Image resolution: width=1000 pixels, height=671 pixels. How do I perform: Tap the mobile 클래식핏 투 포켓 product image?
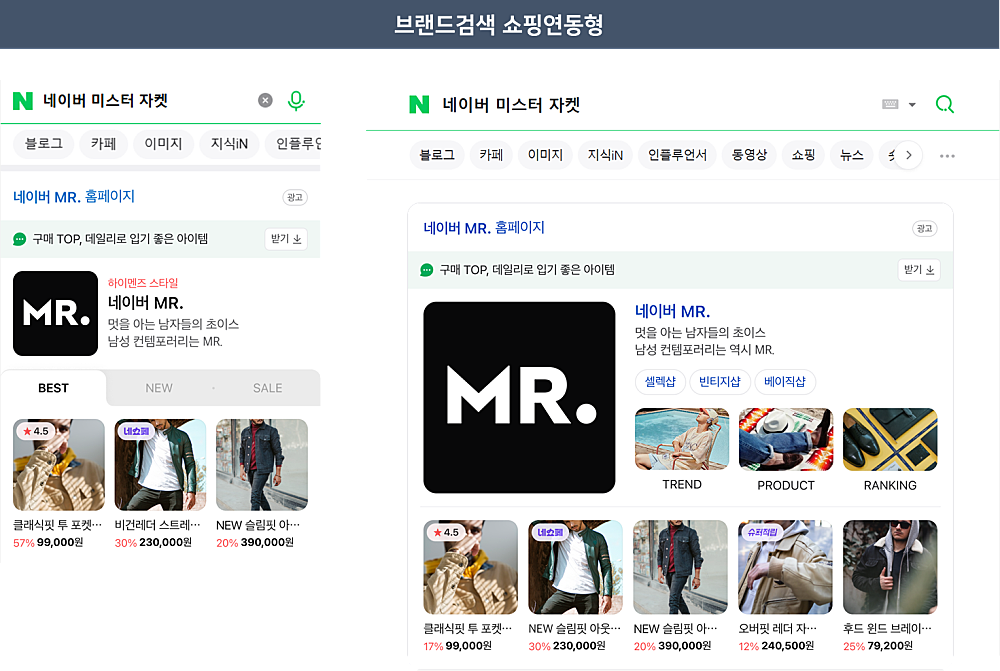pyautogui.click(x=59, y=464)
